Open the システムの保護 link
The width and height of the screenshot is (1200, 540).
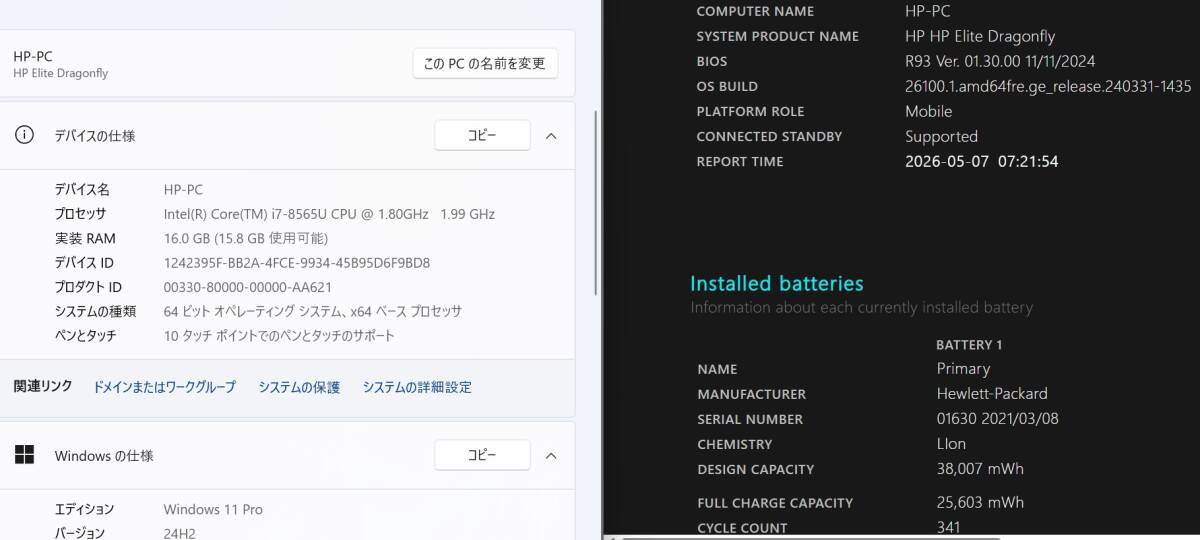click(299, 387)
